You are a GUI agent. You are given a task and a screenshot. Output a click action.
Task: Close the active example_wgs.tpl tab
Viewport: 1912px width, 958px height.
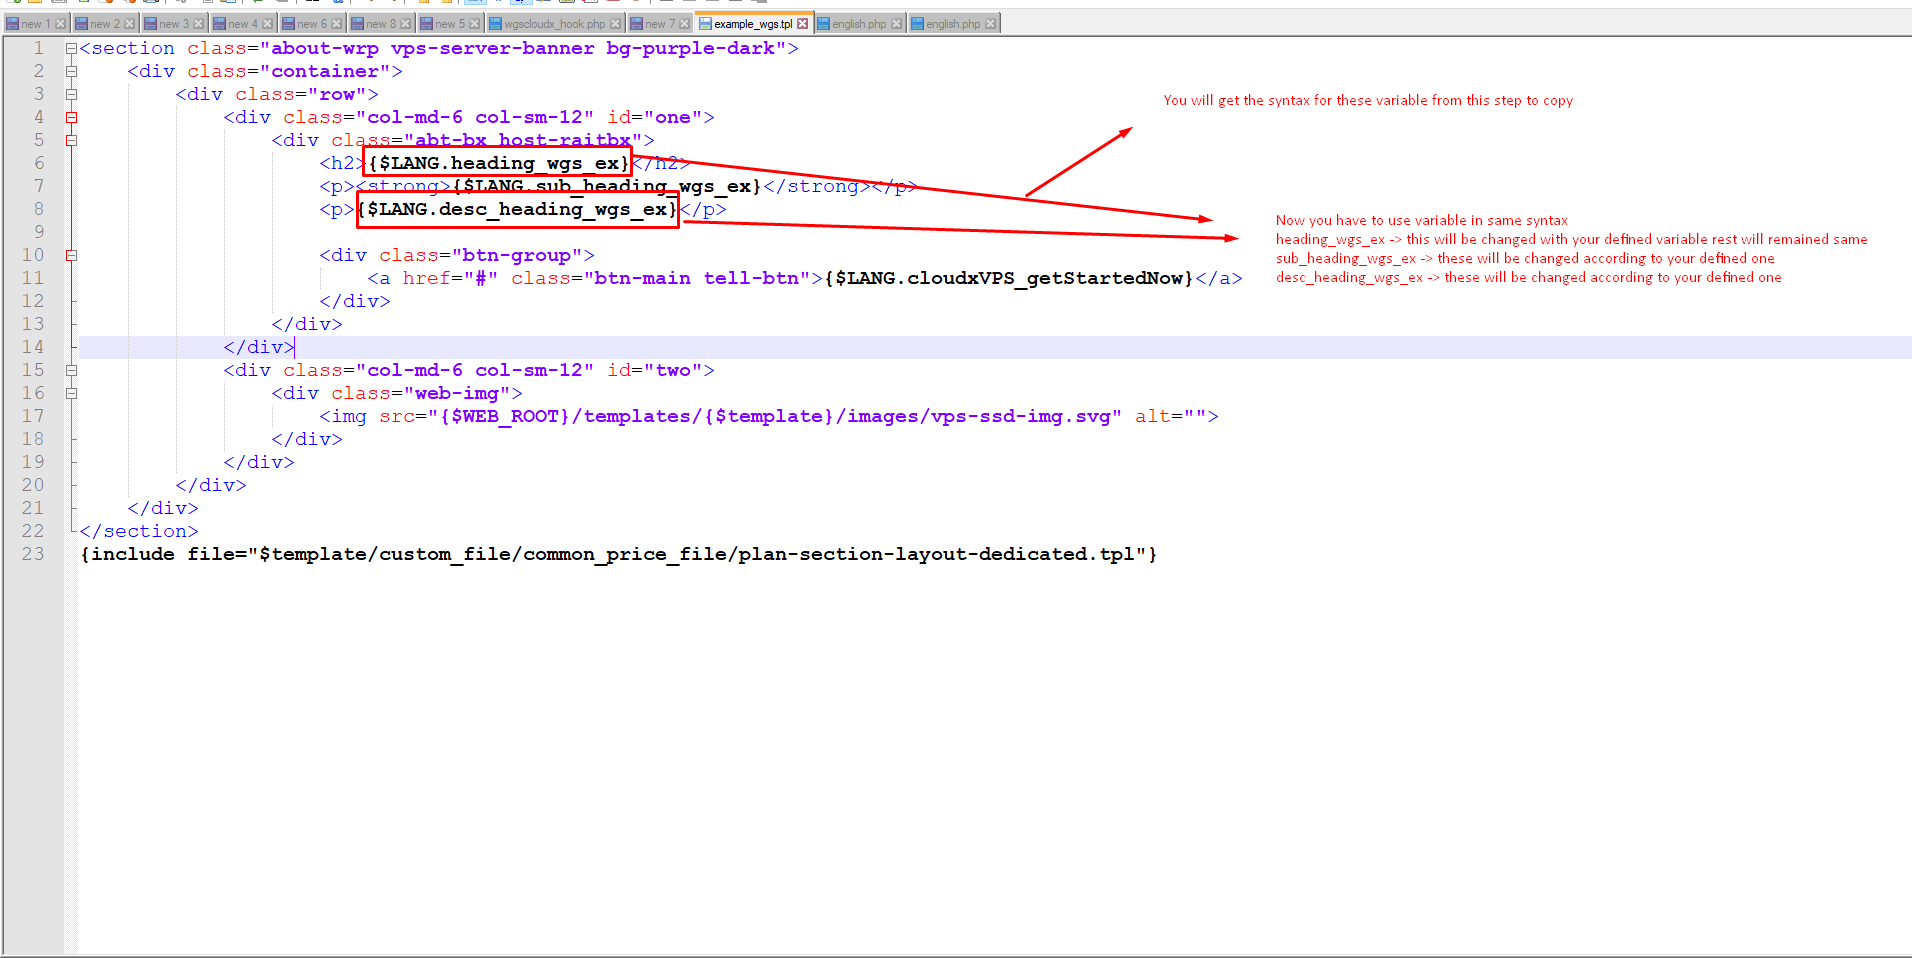(x=802, y=24)
